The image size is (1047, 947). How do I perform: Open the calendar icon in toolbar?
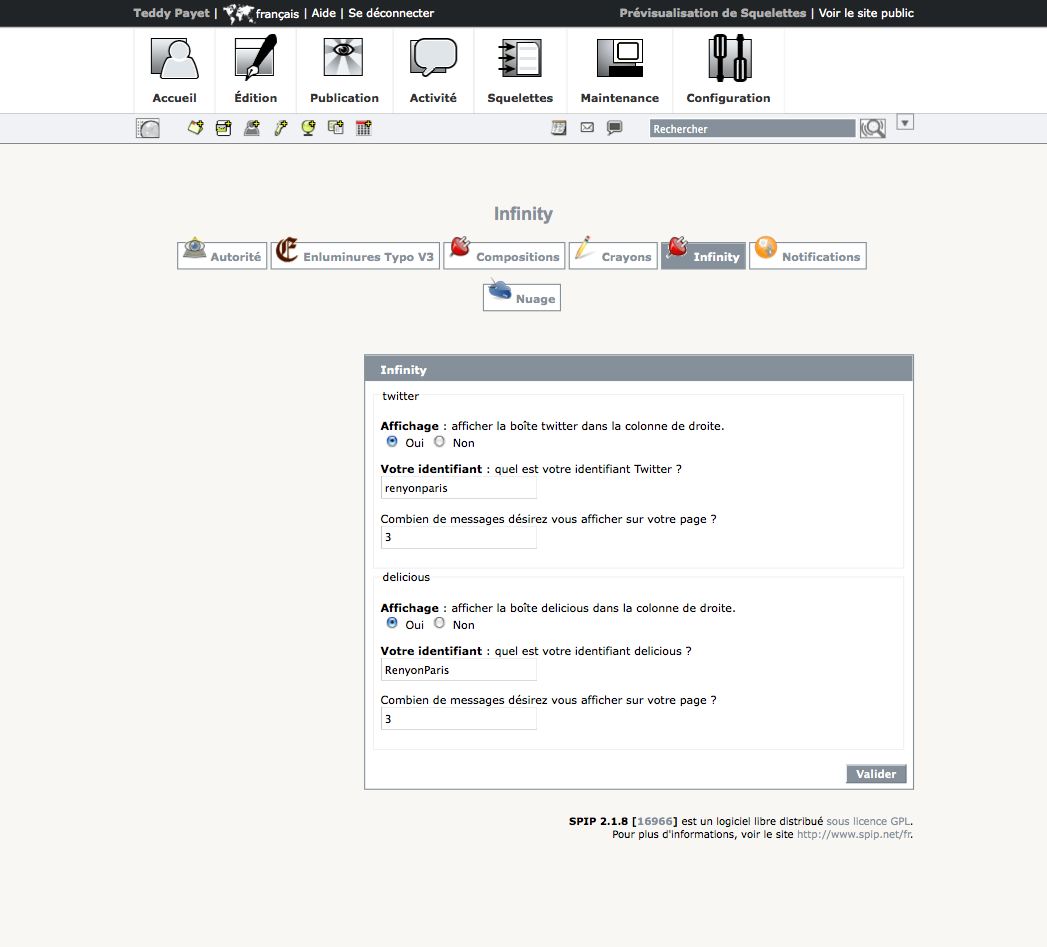(558, 128)
